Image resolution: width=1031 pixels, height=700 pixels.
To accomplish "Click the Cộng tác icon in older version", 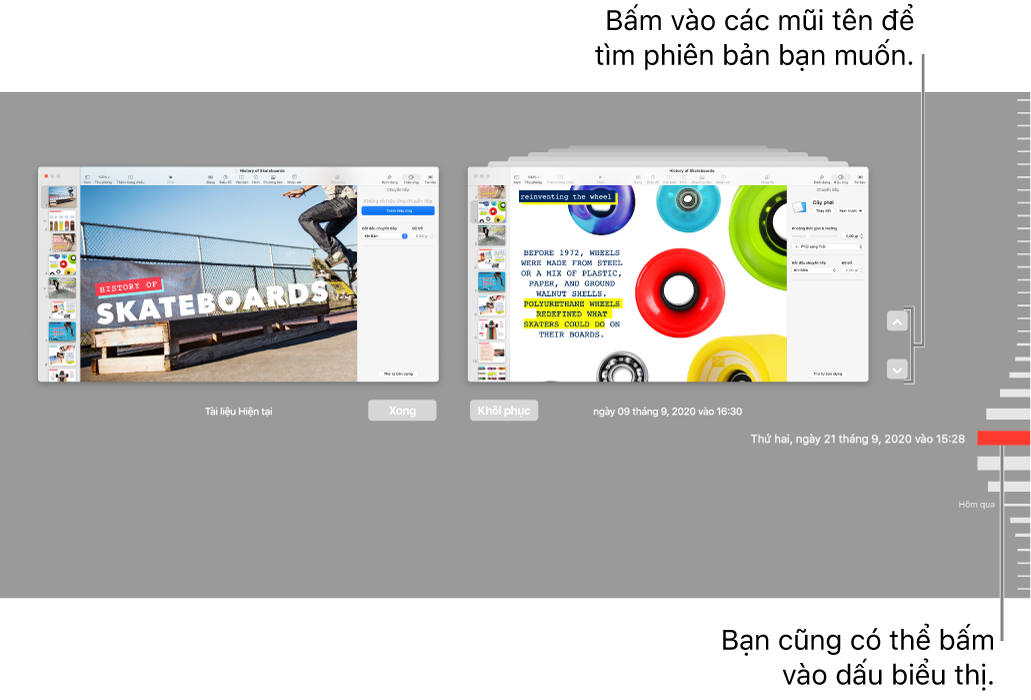I will (x=767, y=179).
